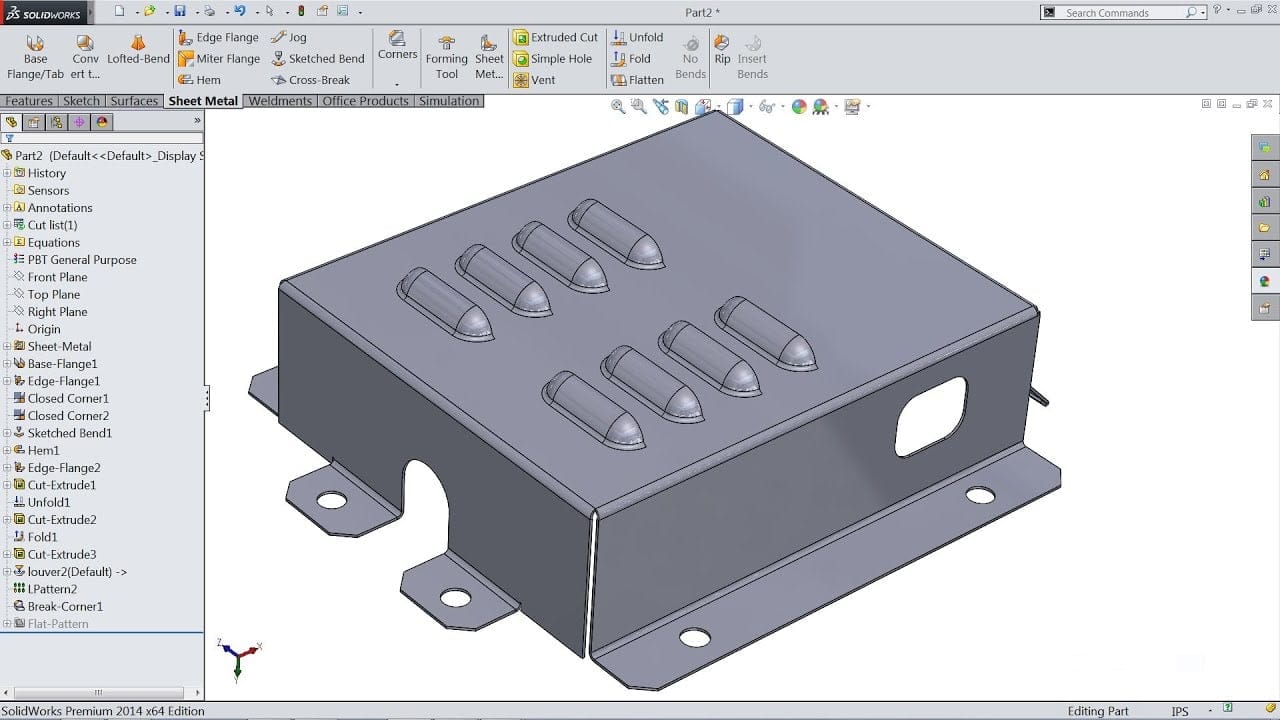Insert a Vent feature

[x=534, y=80]
